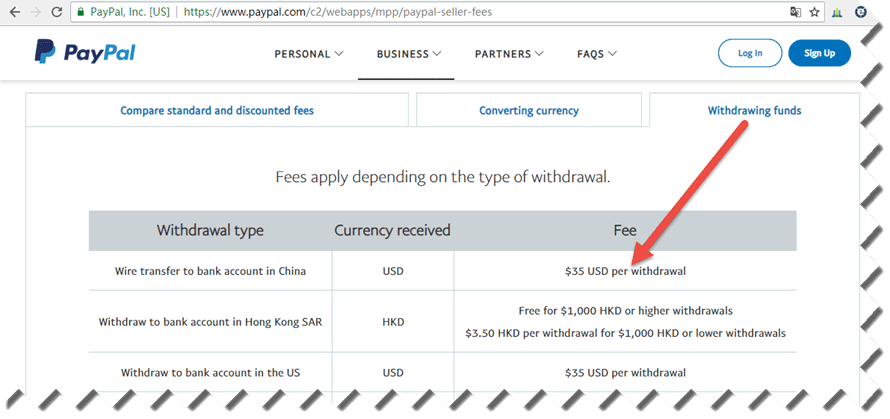
Task: Click 'Fees apply depending on the type of withdrawal'
Action: pyautogui.click(x=443, y=177)
